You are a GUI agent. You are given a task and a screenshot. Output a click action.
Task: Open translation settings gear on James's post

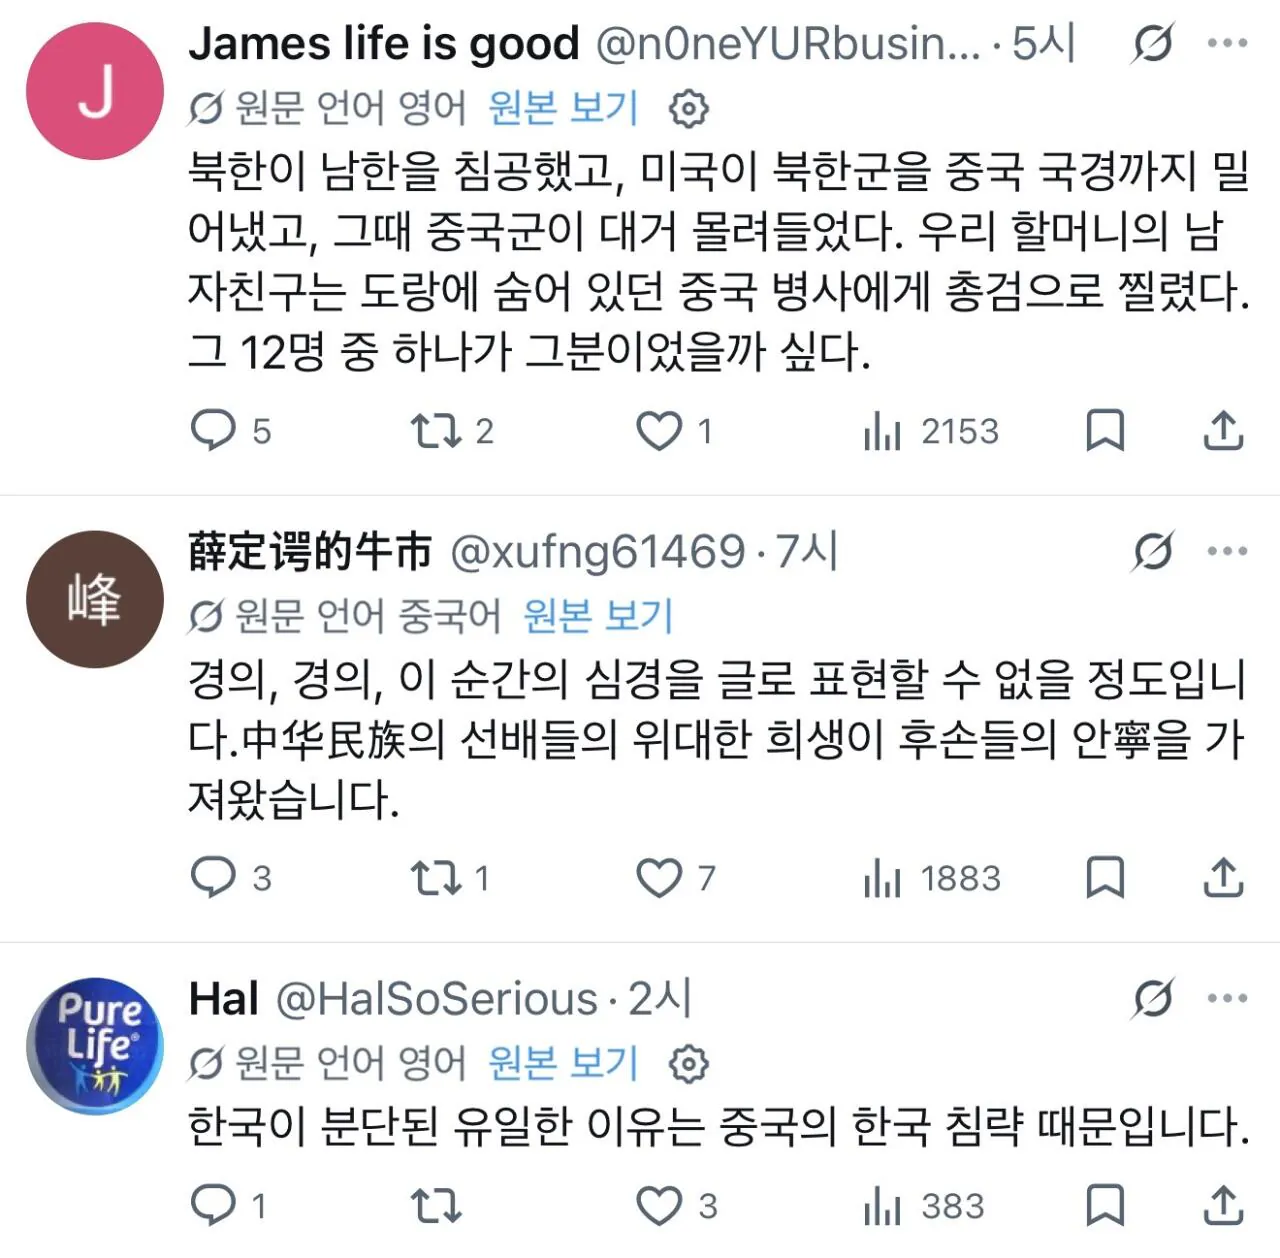tap(688, 108)
